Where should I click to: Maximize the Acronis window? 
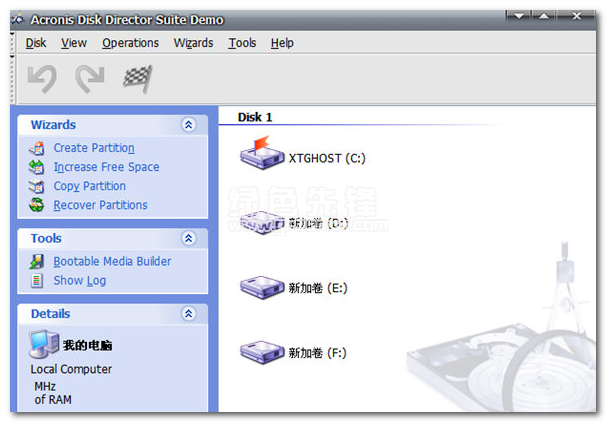pyautogui.click(x=544, y=16)
